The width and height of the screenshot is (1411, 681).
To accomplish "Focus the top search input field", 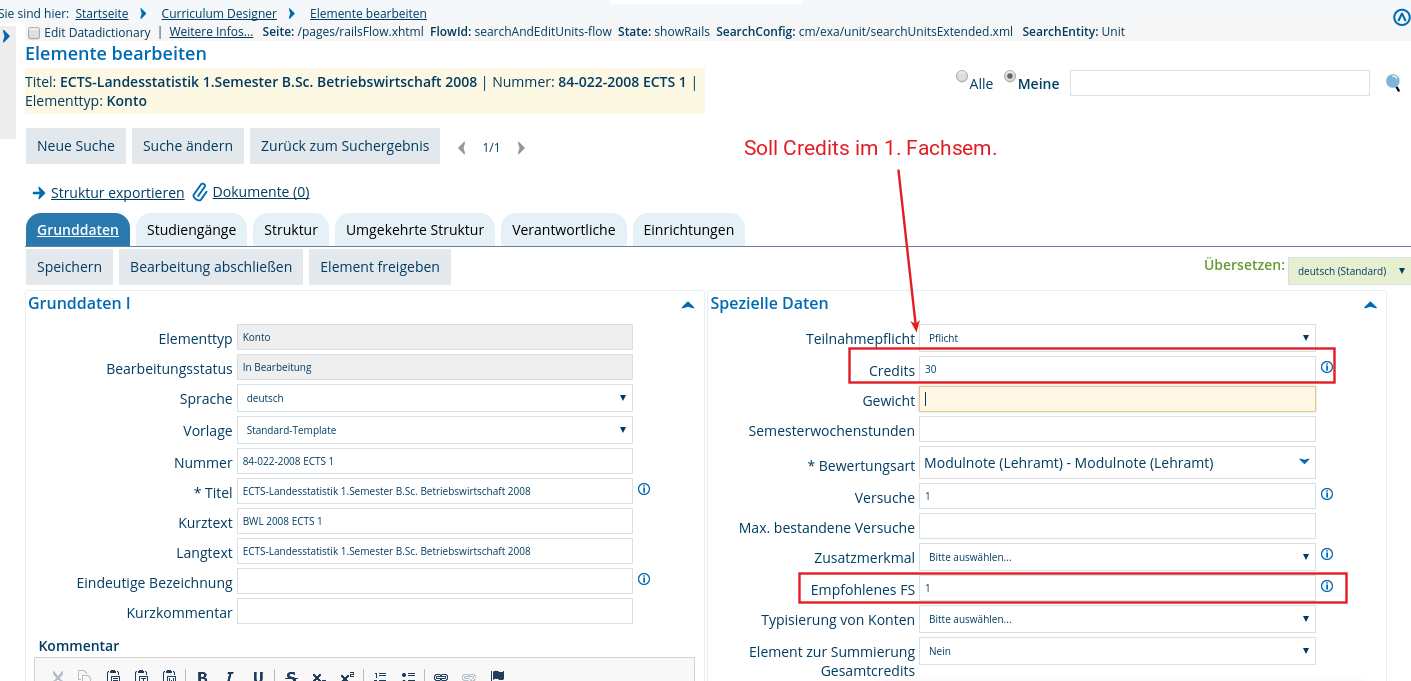I will 1219,83.
